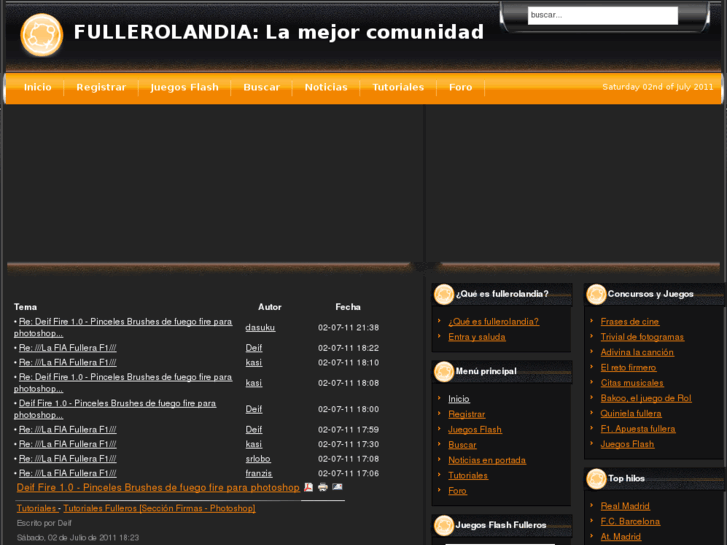The width and height of the screenshot is (727, 545).
Task: Click Juegos Flash in Menú principal sidebar
Action: tap(475, 430)
